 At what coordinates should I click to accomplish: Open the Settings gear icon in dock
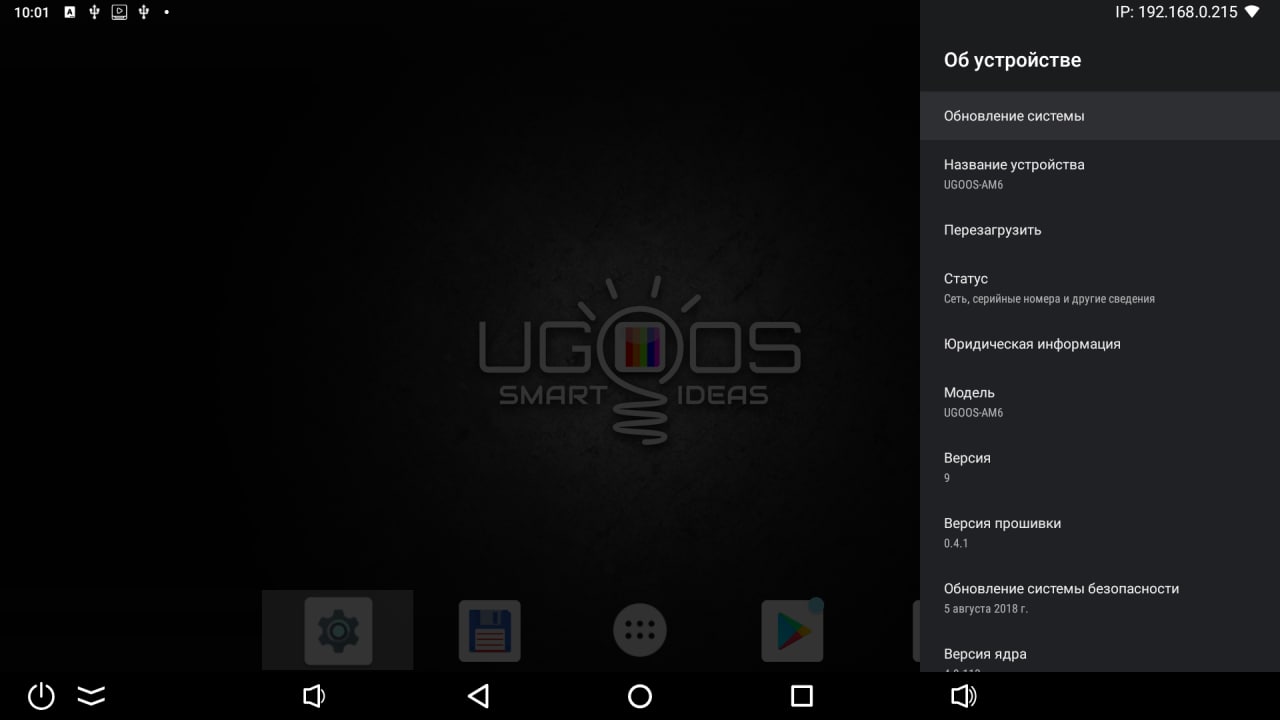click(x=338, y=631)
